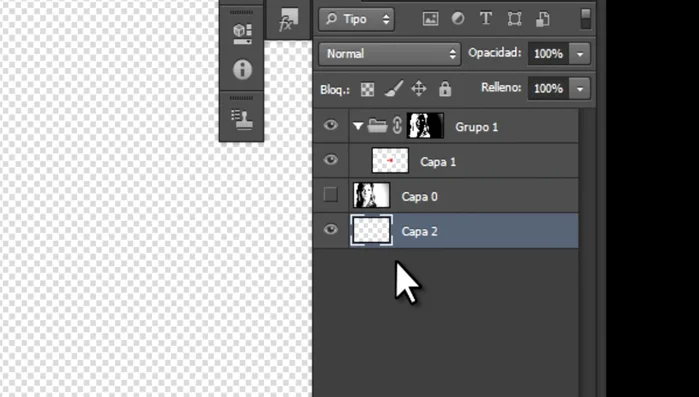Select the Grupo 1 layer mask thumbnail

425,125
